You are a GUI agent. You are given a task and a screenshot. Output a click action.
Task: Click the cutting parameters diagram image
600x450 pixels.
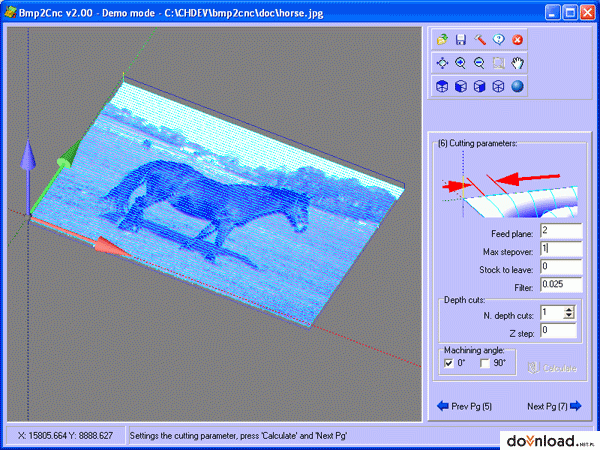510,184
